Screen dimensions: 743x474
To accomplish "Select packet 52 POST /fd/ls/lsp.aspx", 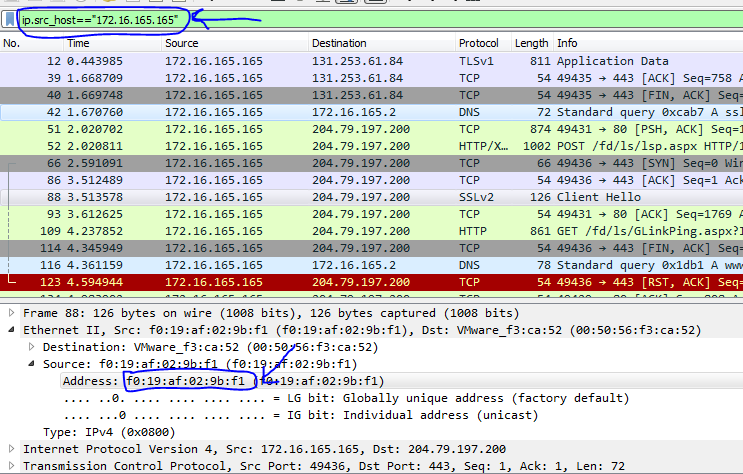I will 372,146.
